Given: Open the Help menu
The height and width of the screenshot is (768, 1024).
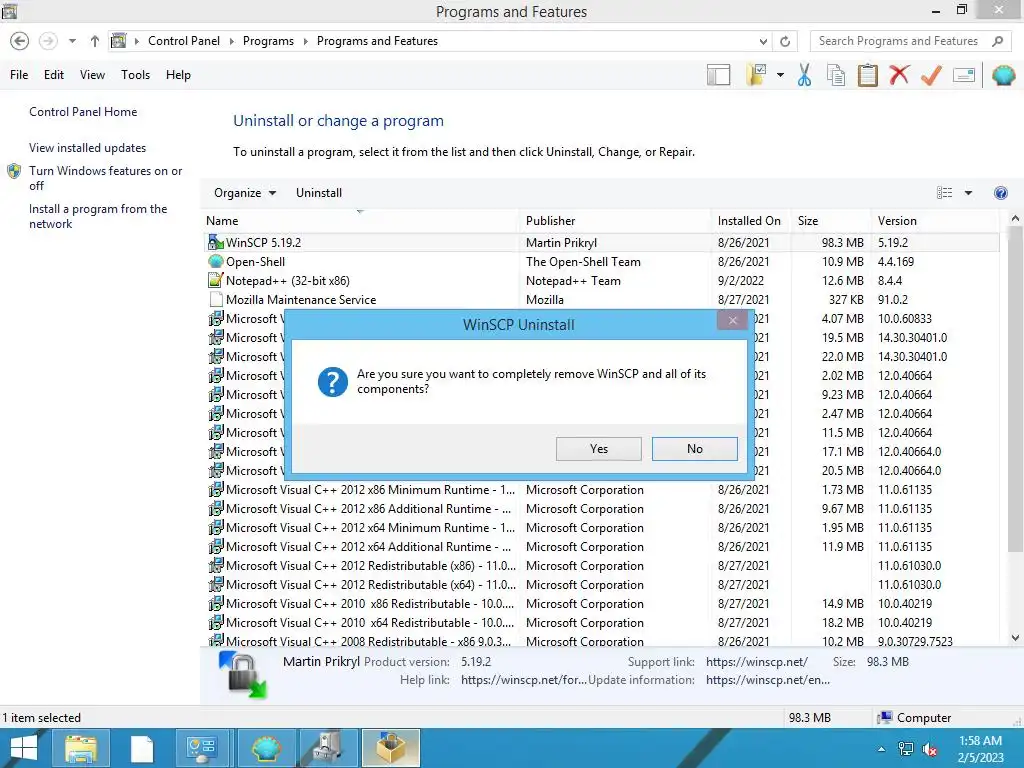Looking at the screenshot, I should pyautogui.click(x=178, y=75).
